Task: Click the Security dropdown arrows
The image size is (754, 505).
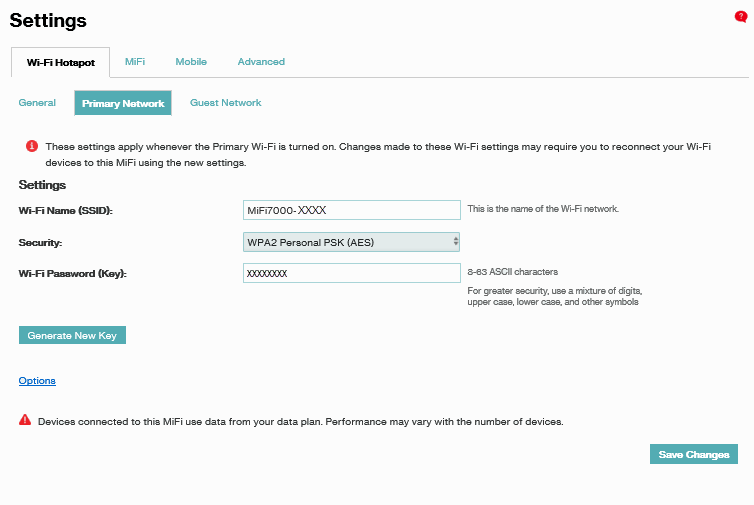Action: 455,241
